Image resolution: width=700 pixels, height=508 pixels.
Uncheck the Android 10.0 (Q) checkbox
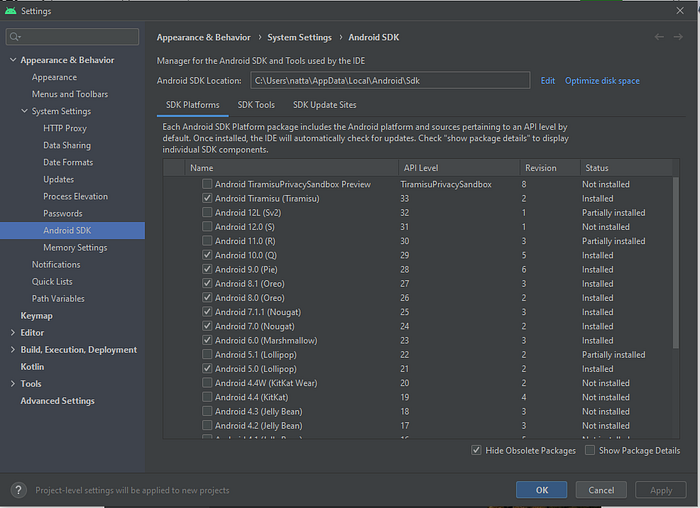207,255
